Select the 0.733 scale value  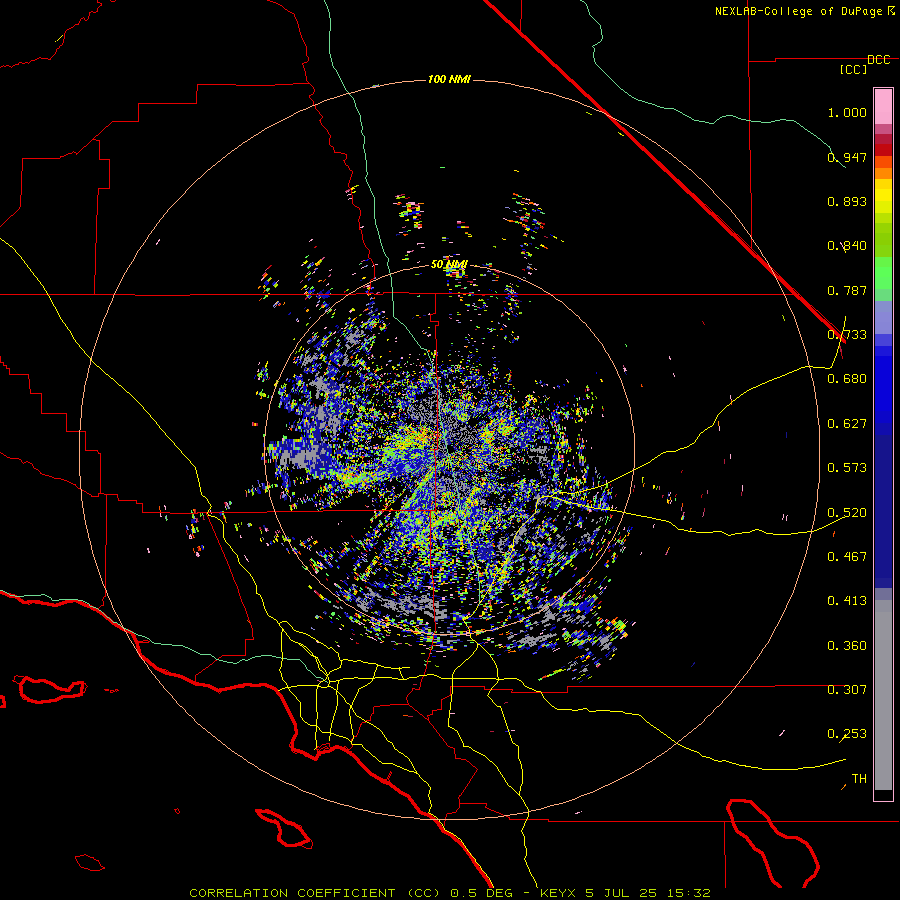coord(847,335)
